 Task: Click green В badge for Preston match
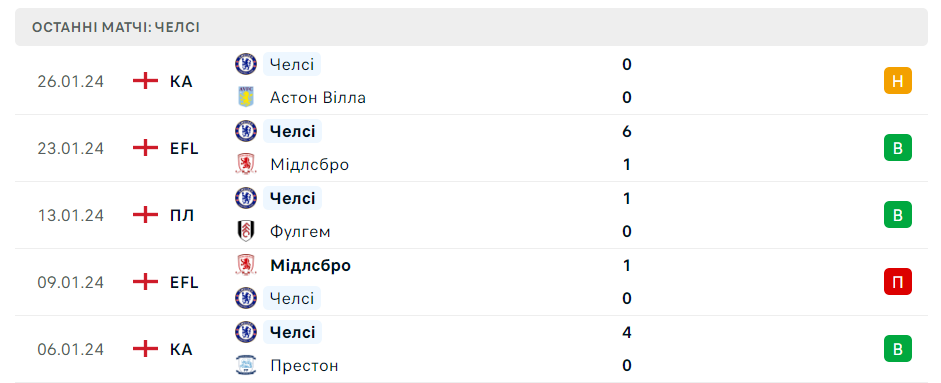[898, 349]
